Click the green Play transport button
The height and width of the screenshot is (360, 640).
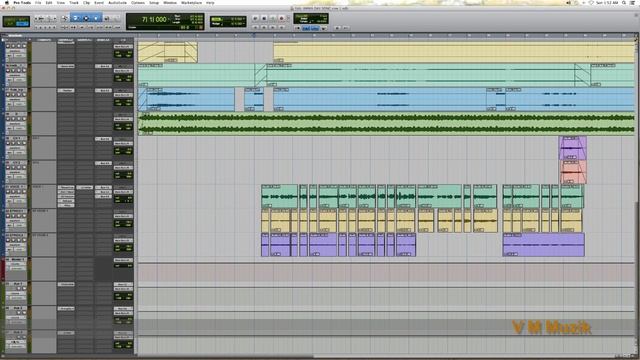tap(273, 18)
